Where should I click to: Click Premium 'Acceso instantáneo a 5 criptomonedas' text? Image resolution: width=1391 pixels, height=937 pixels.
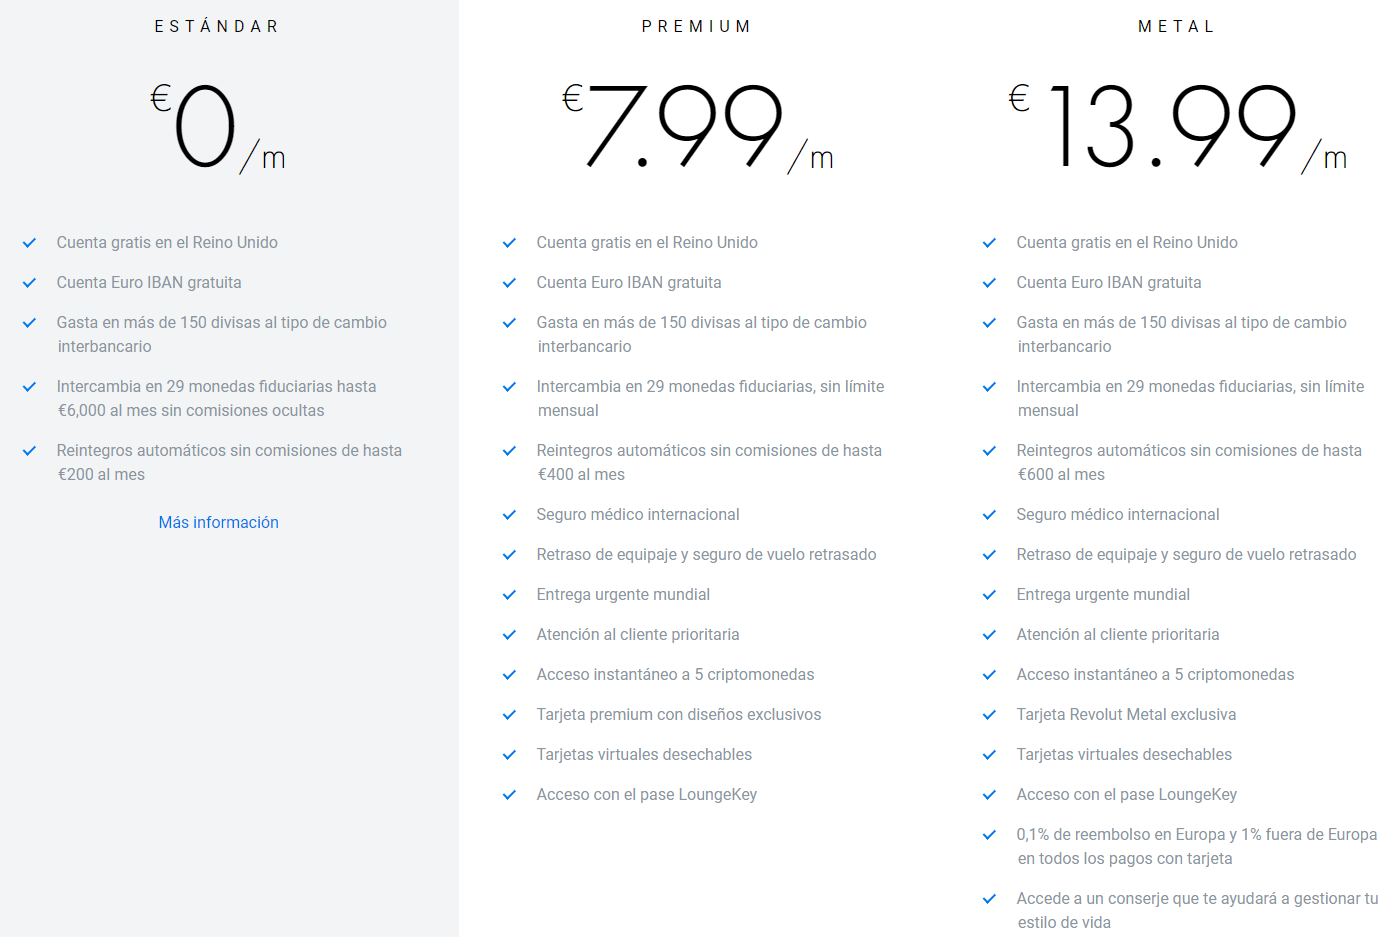point(675,674)
